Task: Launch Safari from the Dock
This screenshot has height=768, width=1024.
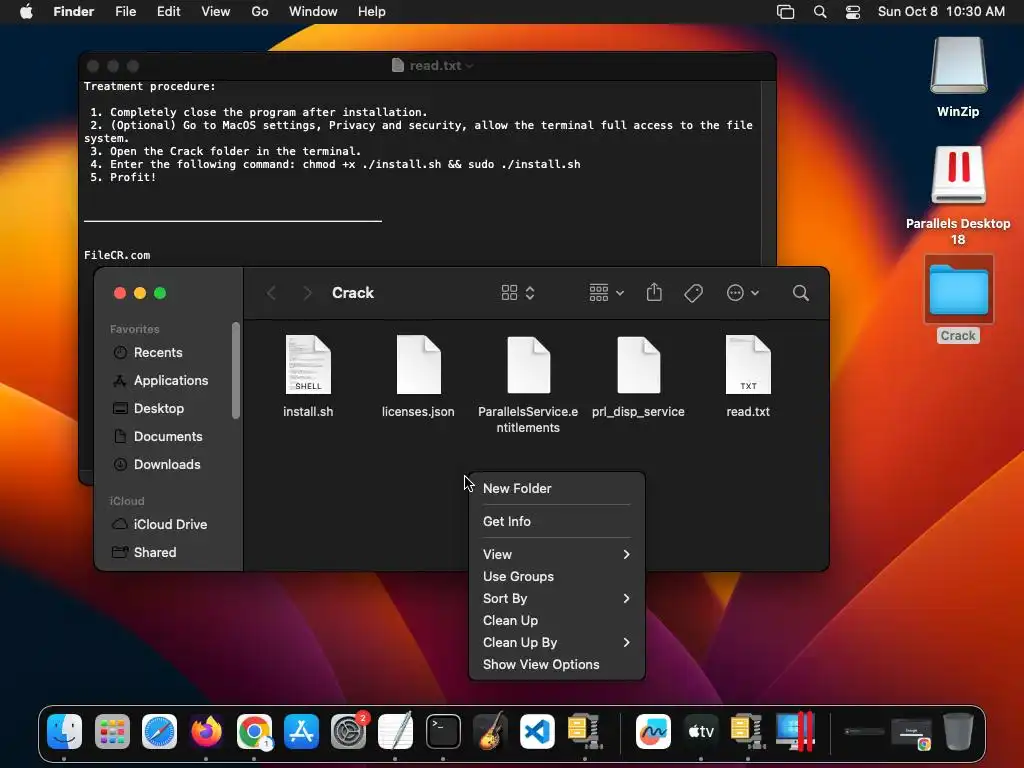Action: click(159, 731)
